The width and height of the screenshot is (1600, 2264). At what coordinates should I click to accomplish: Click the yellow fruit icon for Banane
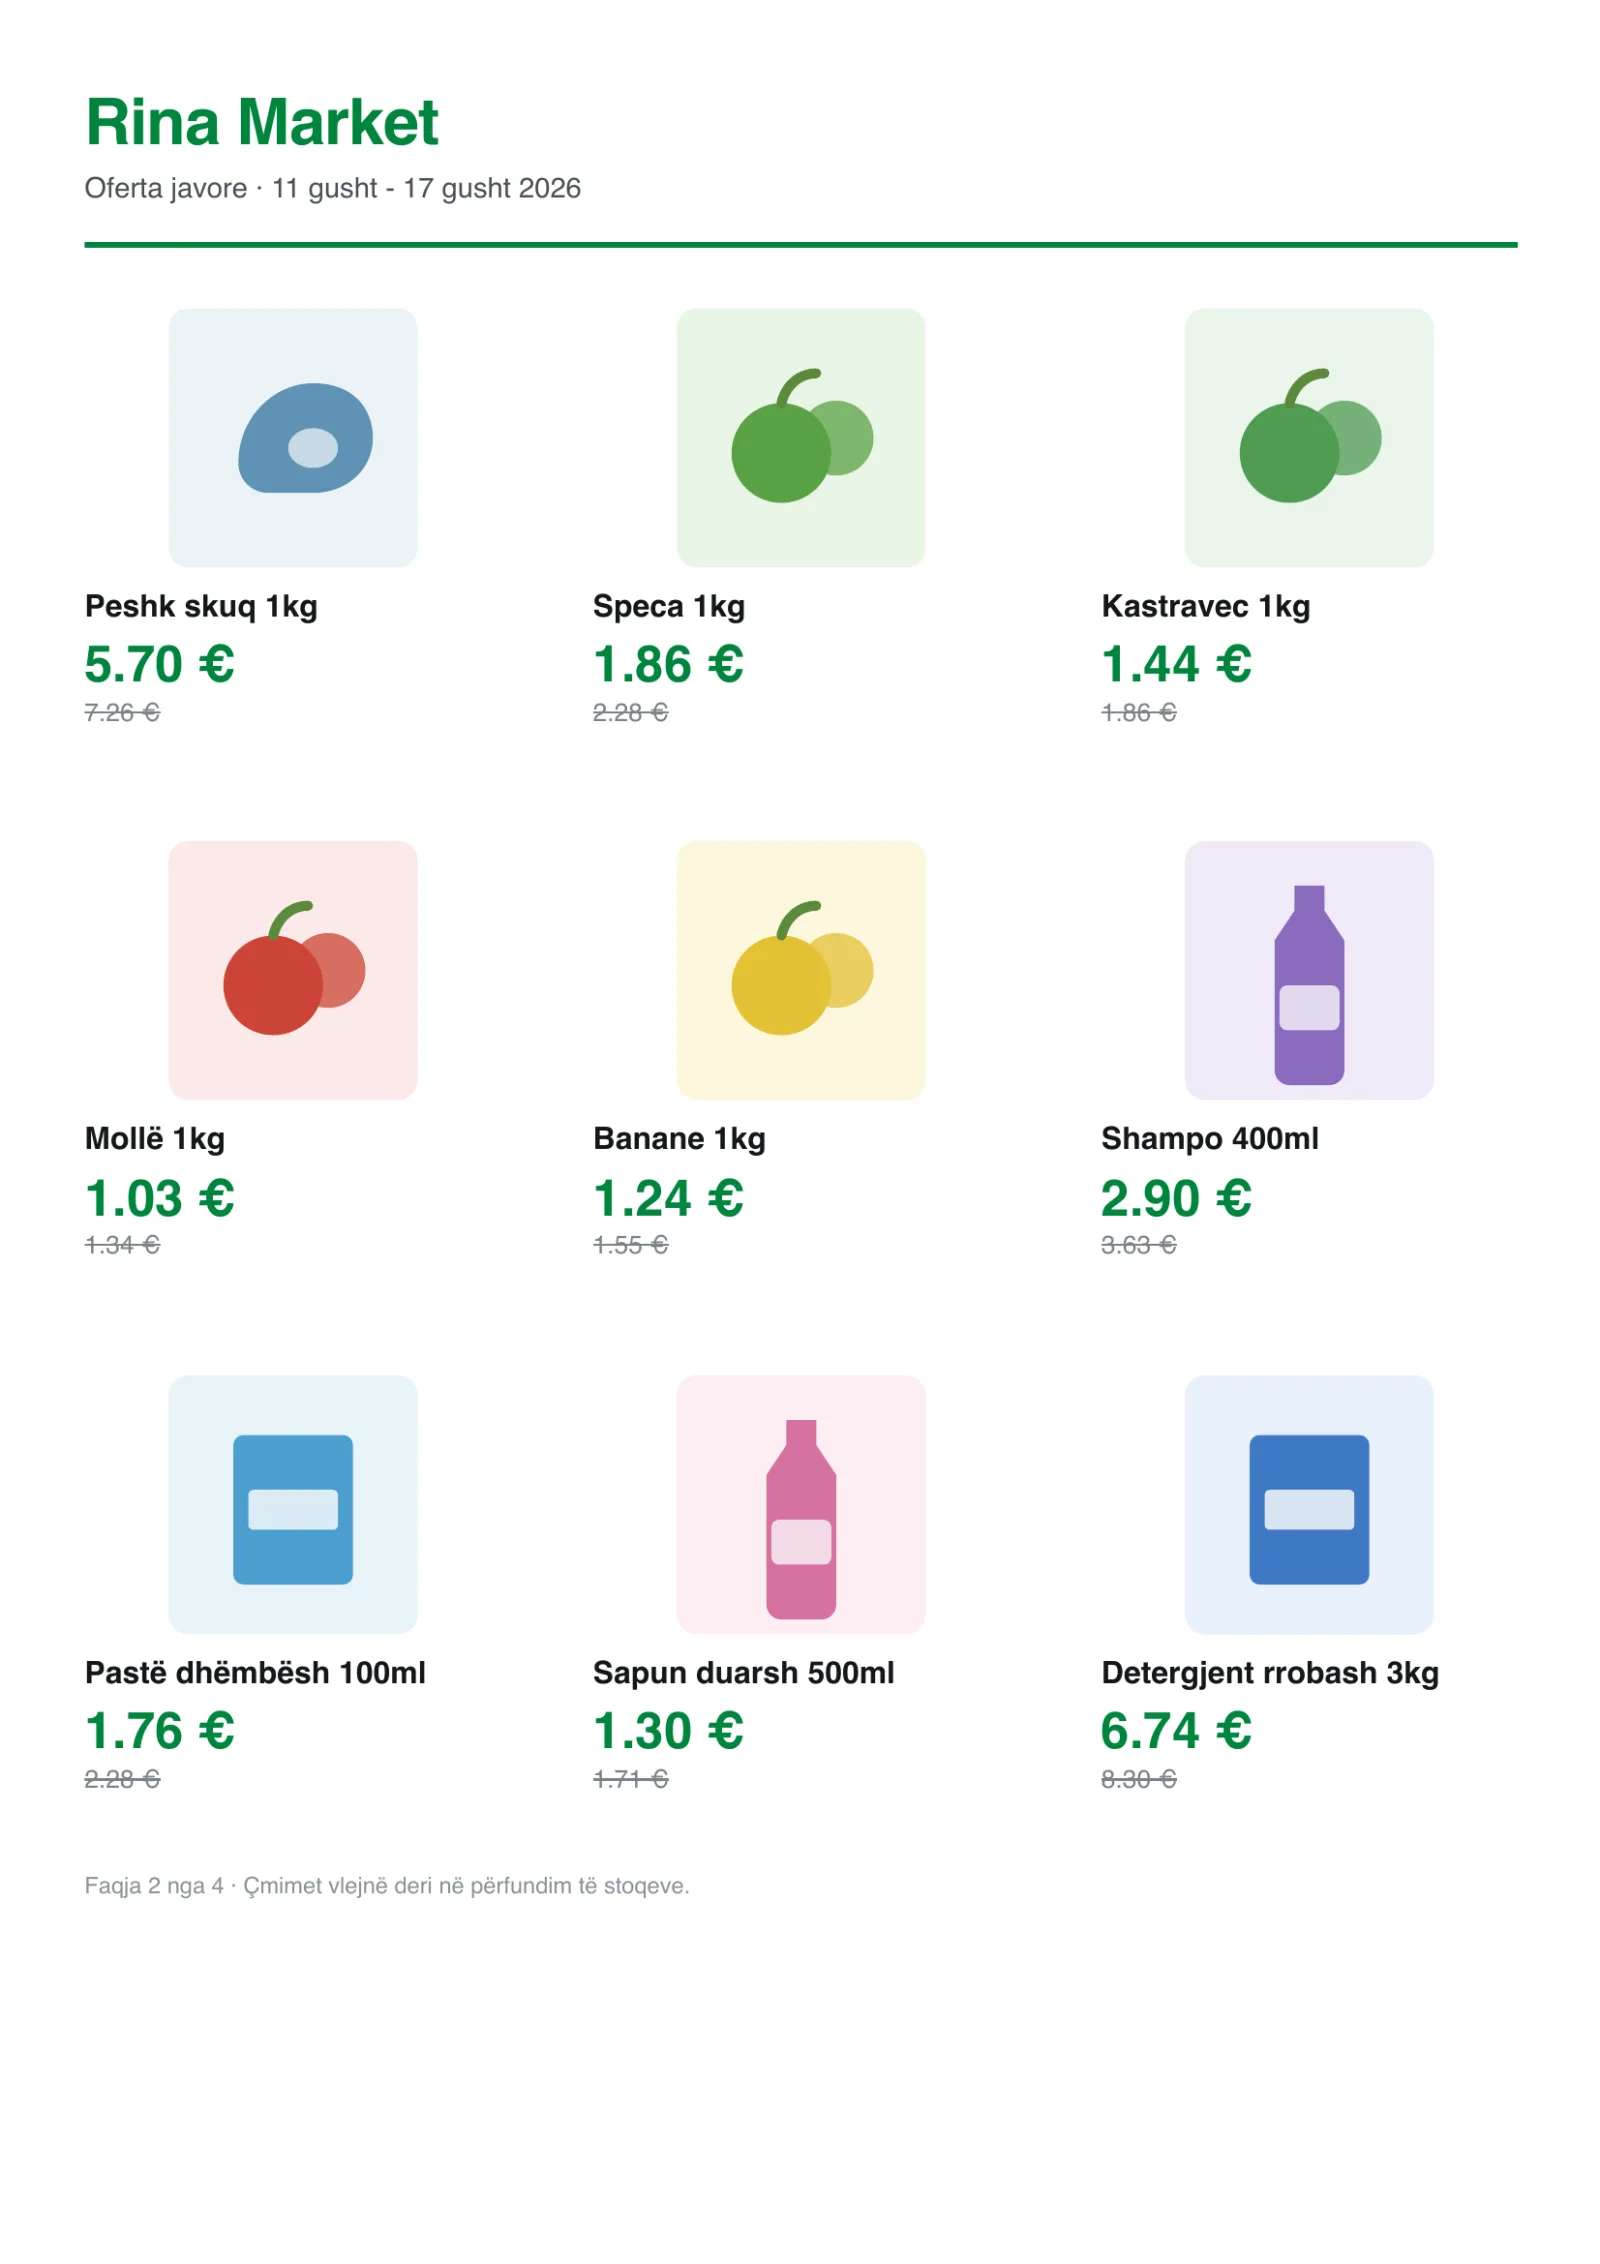pyautogui.click(x=802, y=967)
